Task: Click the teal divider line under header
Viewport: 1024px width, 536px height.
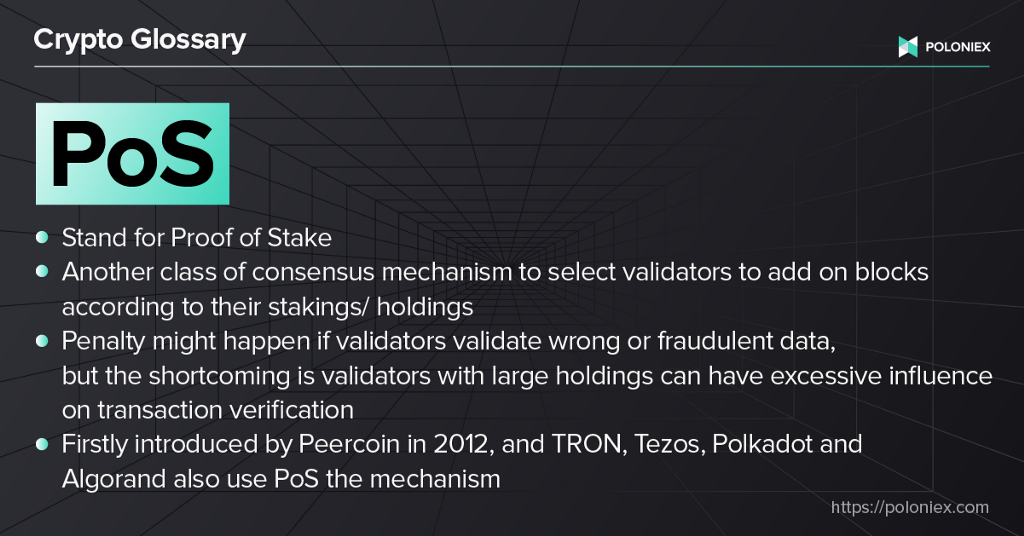Action: [511, 67]
